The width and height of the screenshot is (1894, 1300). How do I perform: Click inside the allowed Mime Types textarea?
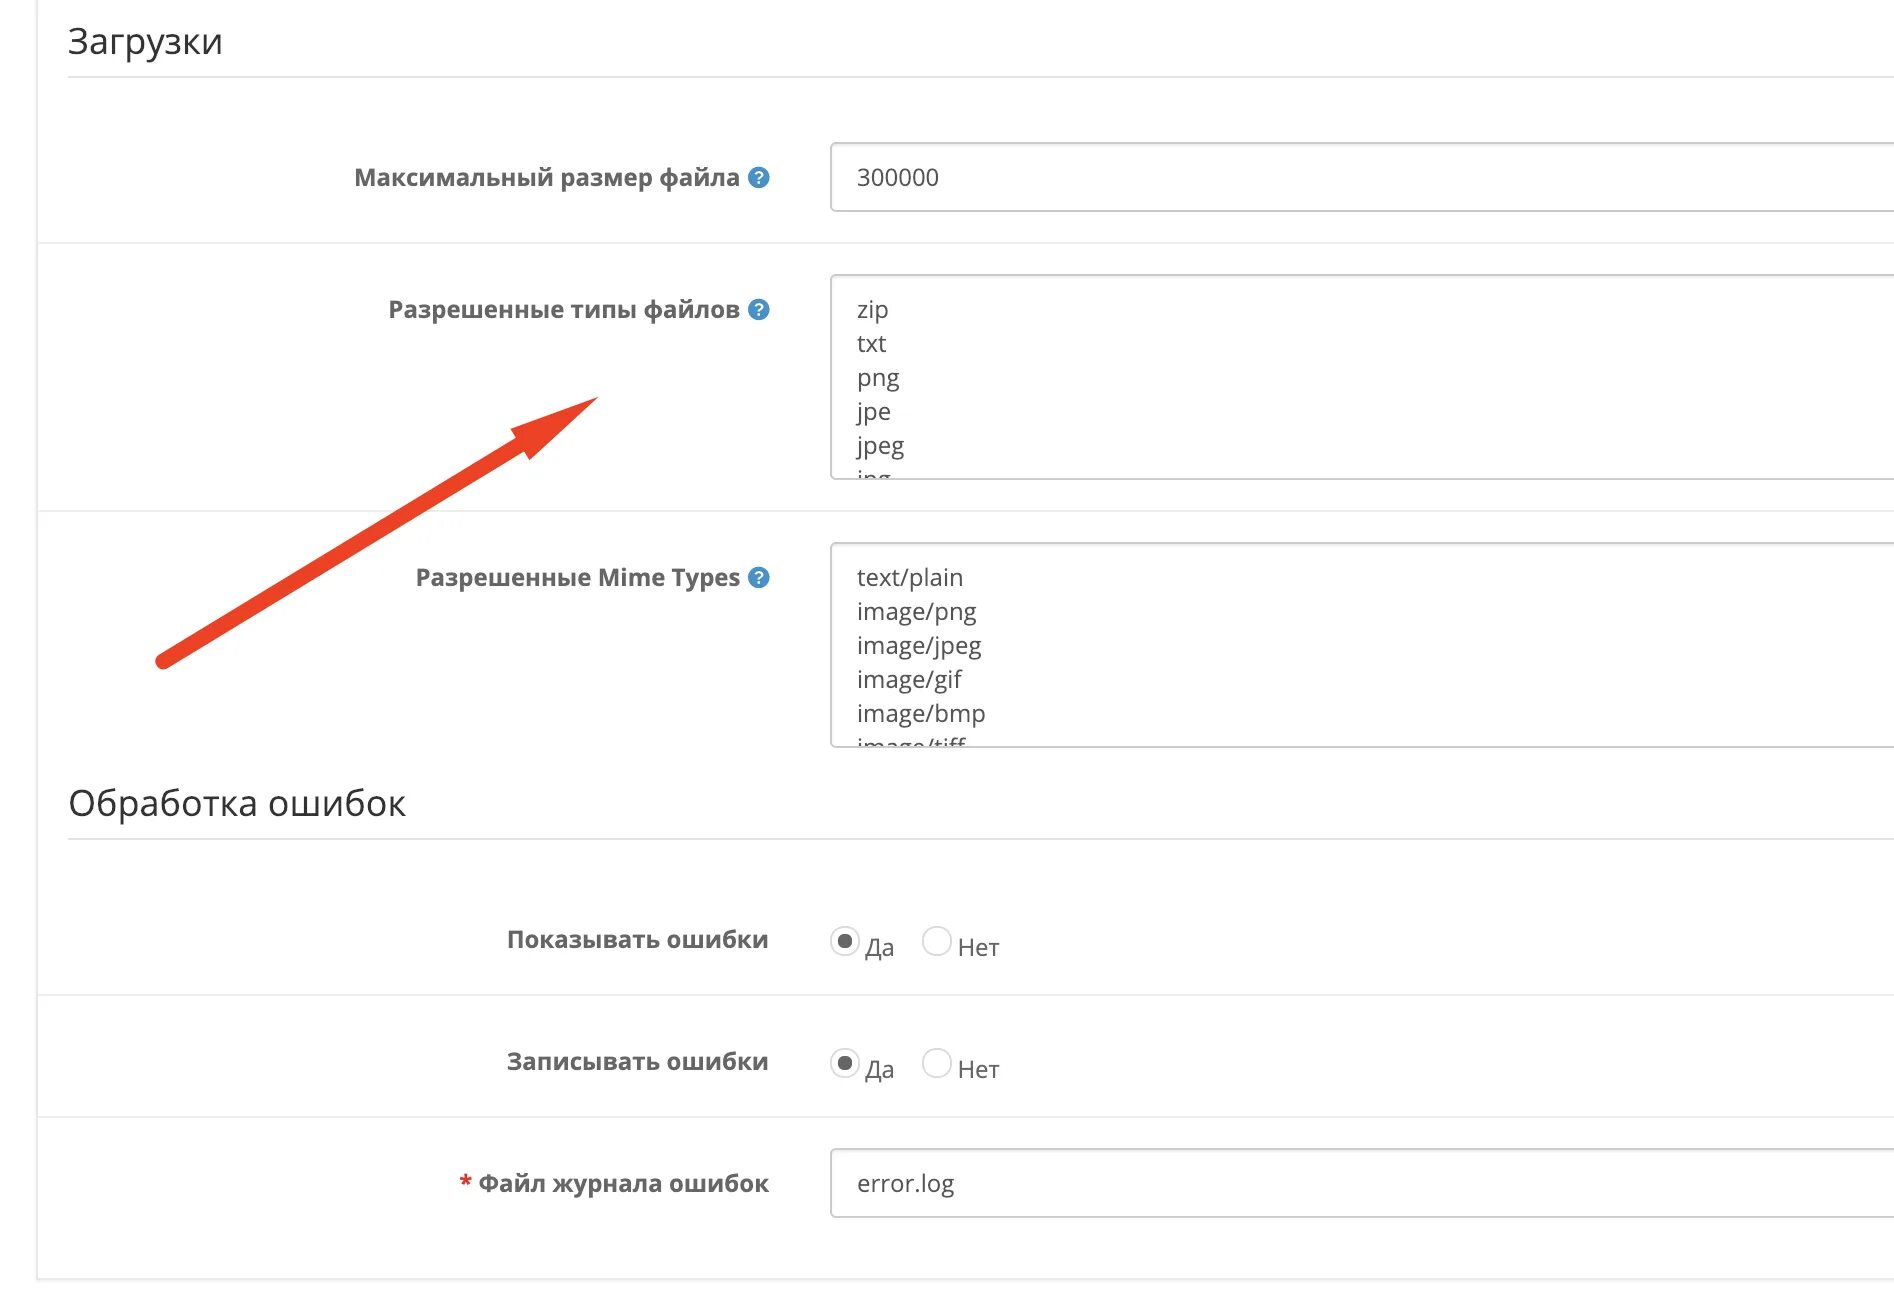[x=1362, y=645]
